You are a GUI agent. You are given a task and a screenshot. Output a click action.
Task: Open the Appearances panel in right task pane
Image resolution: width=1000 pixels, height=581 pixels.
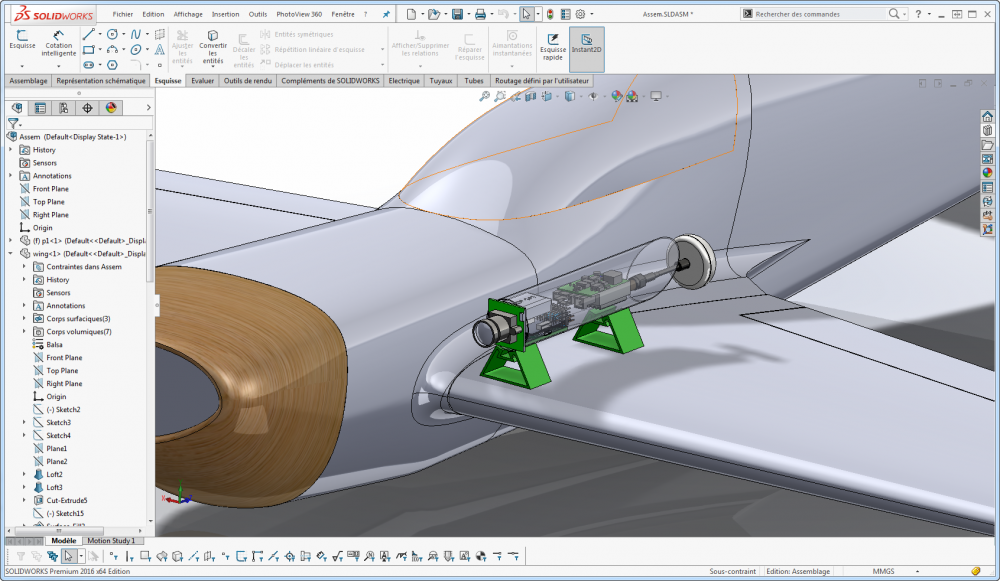(987, 172)
